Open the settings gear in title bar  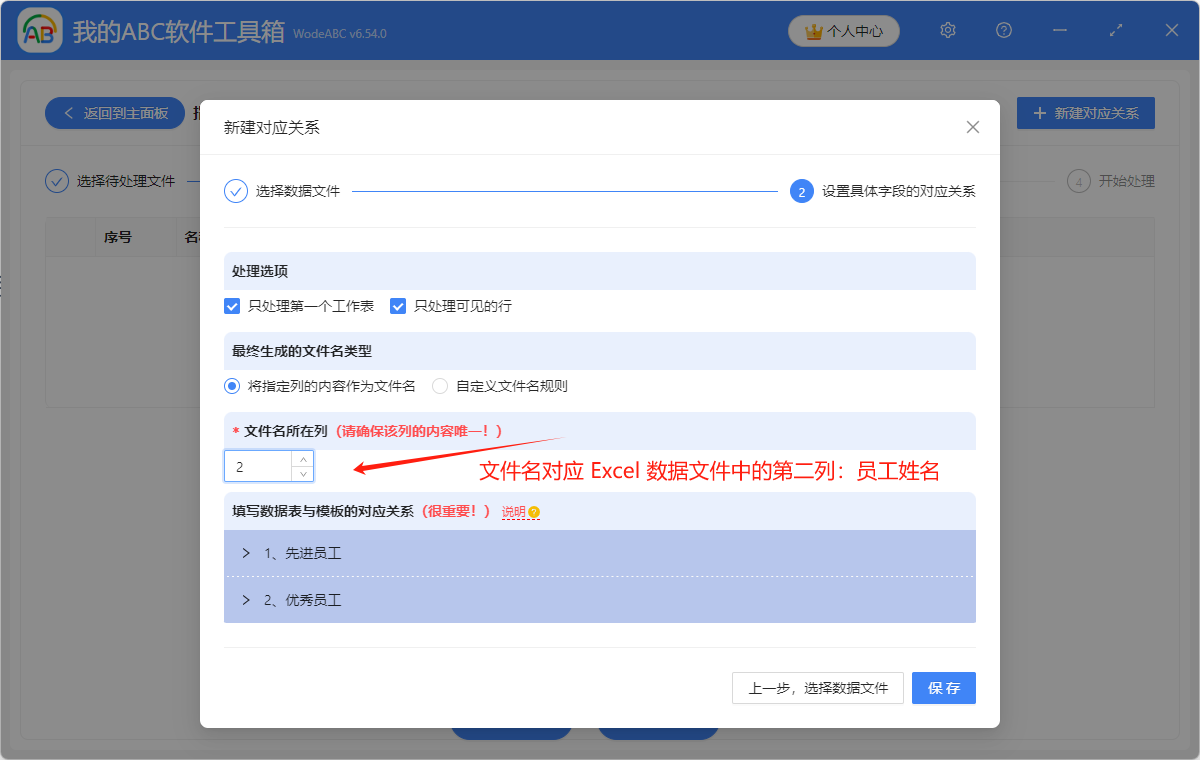(x=947, y=30)
